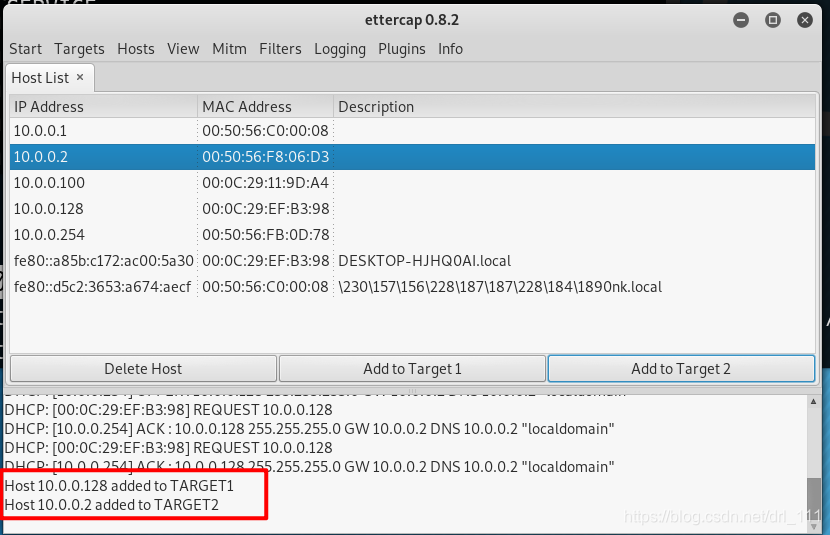
Task: Open the Mitm menu
Action: [229, 49]
